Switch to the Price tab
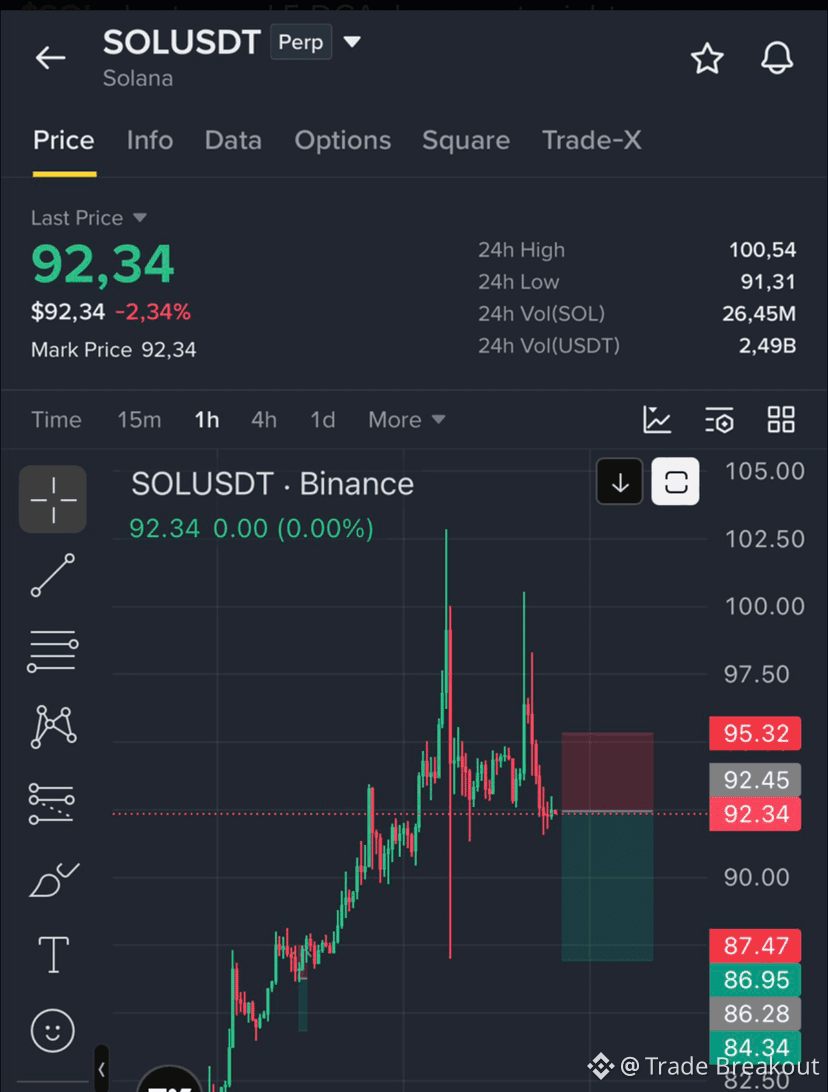 (64, 141)
